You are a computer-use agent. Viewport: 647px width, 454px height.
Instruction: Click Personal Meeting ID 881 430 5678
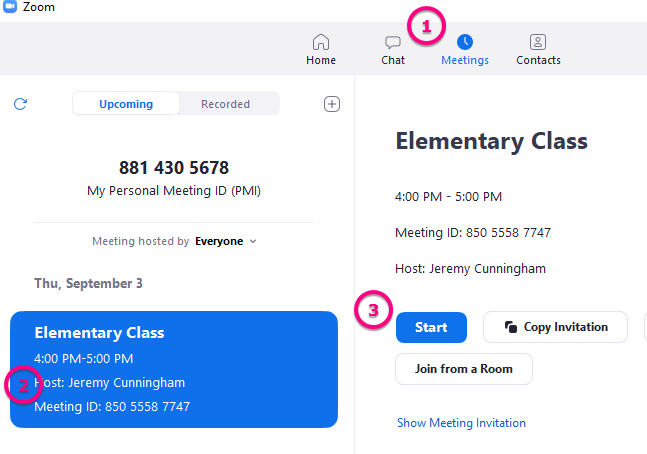coord(174,168)
